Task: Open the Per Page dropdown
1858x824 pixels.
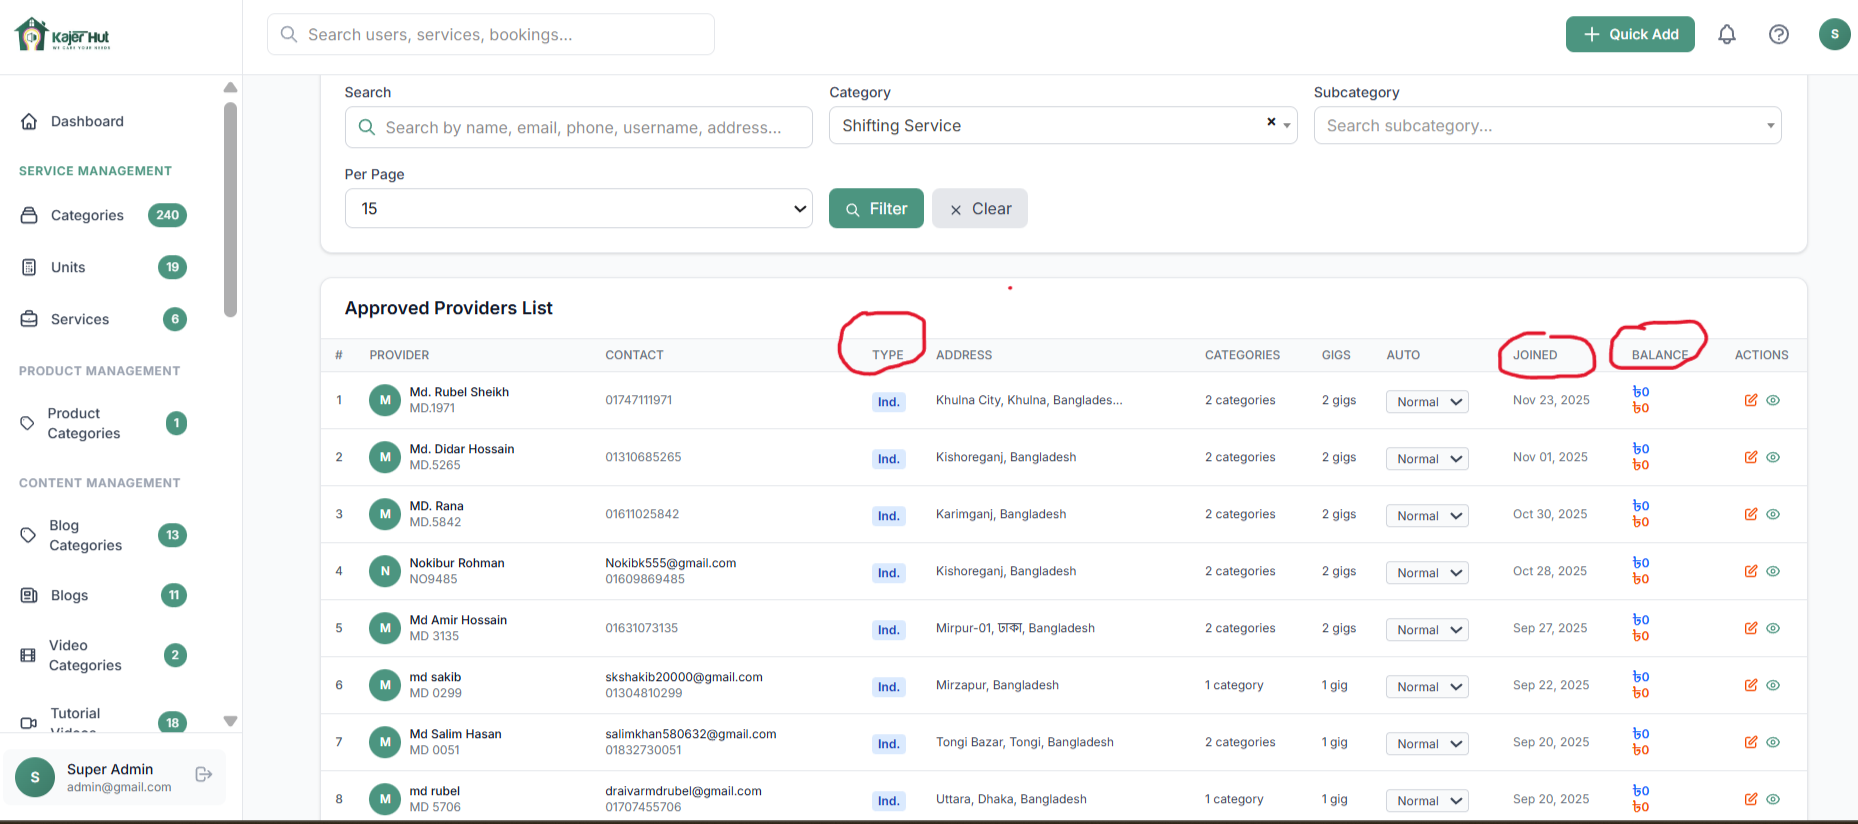Action: [578, 209]
